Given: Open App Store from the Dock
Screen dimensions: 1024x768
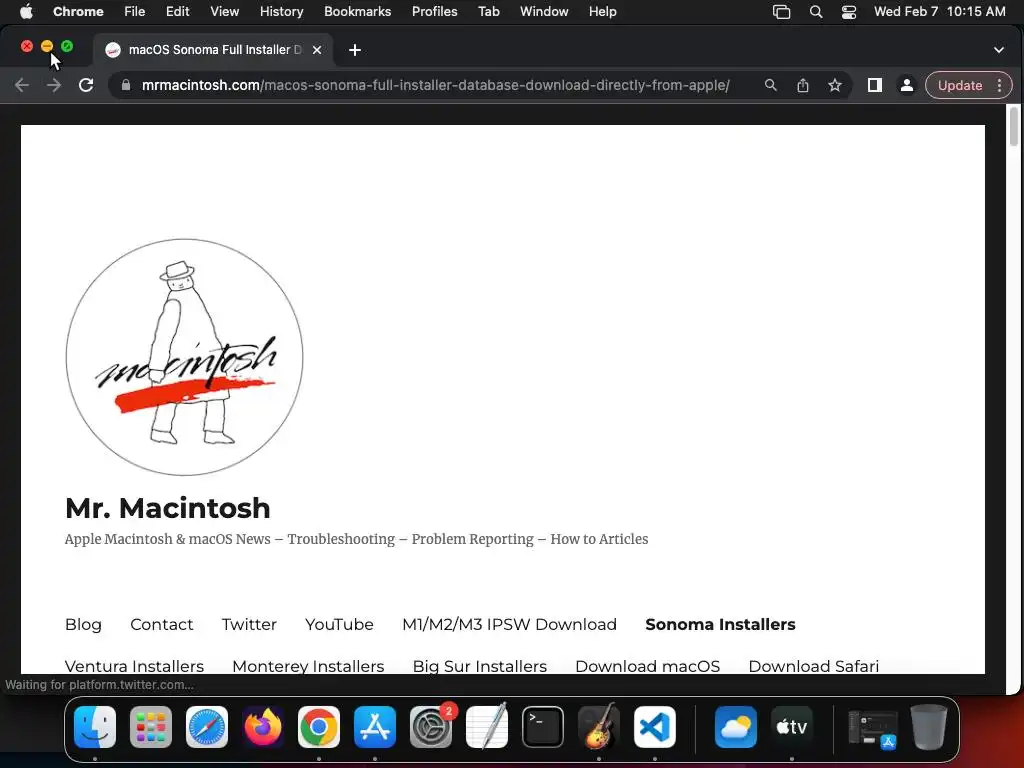Looking at the screenshot, I should click(x=375, y=727).
